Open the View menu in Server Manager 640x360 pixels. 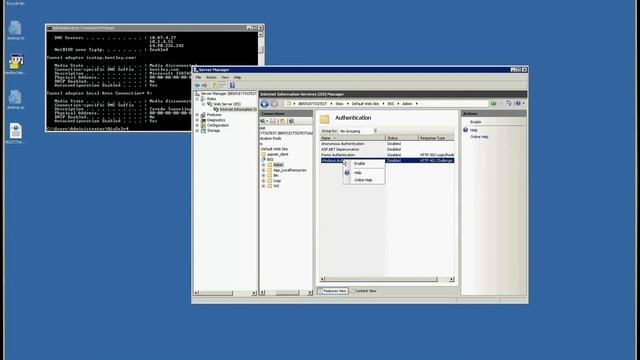(225, 77)
